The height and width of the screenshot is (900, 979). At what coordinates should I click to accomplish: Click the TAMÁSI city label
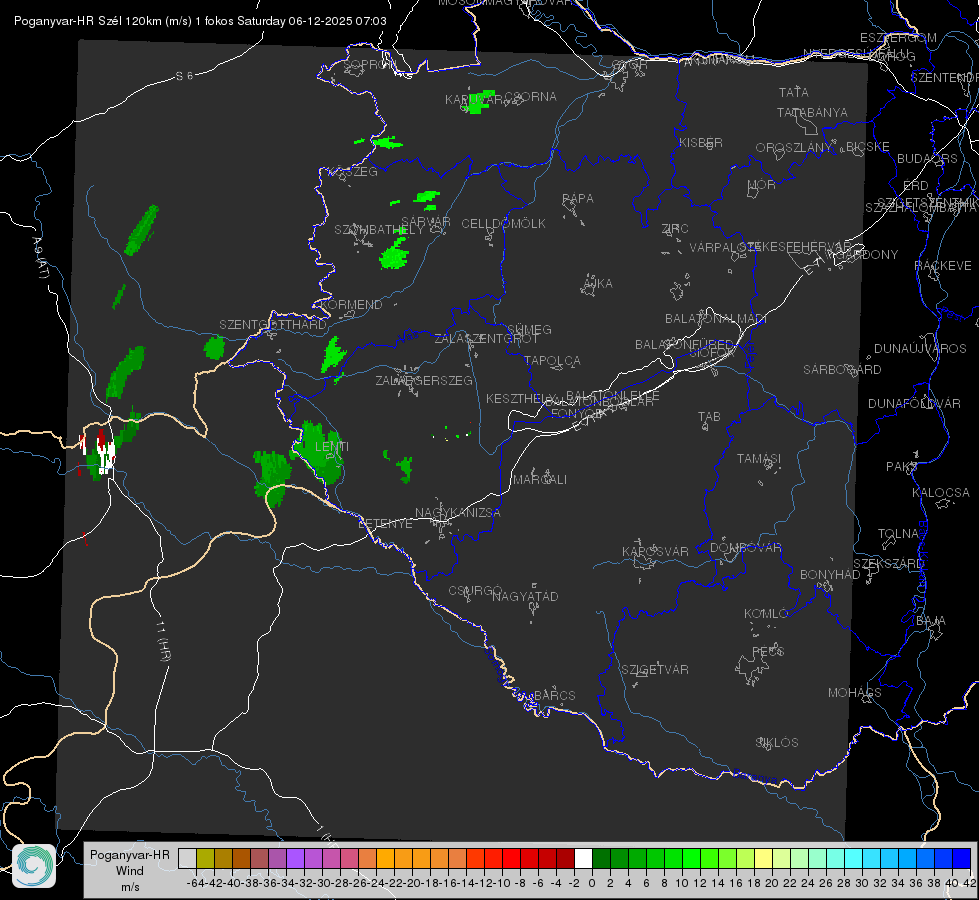pos(759,458)
